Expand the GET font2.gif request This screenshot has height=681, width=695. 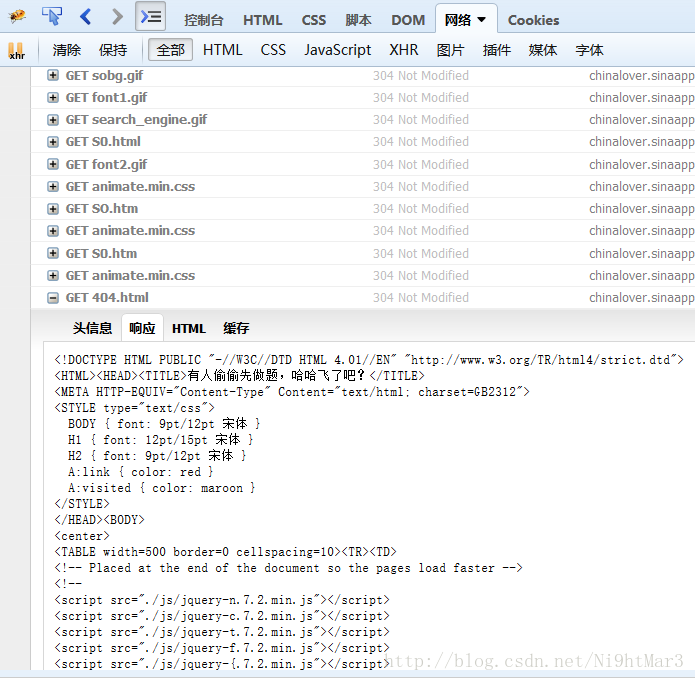tap(53, 164)
